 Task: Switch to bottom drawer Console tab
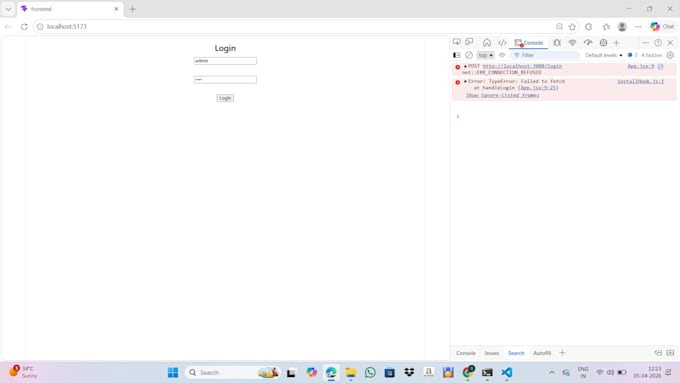465,353
